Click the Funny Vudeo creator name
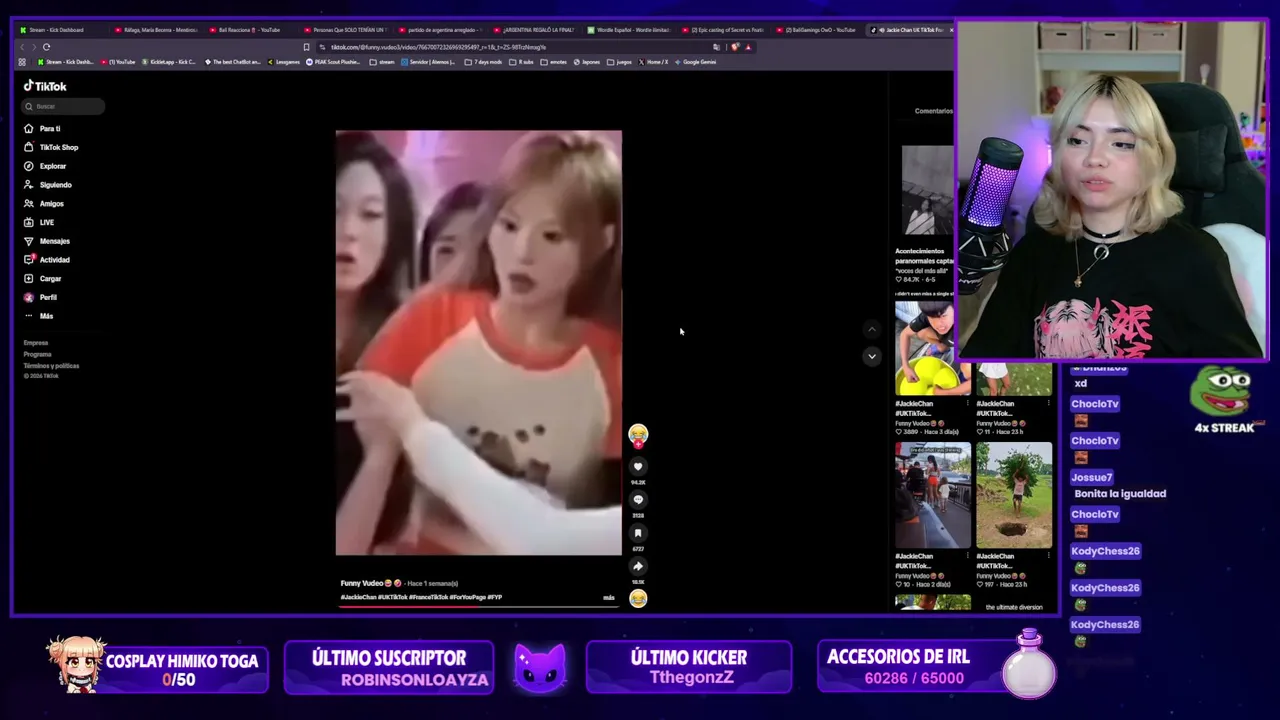 pos(362,583)
